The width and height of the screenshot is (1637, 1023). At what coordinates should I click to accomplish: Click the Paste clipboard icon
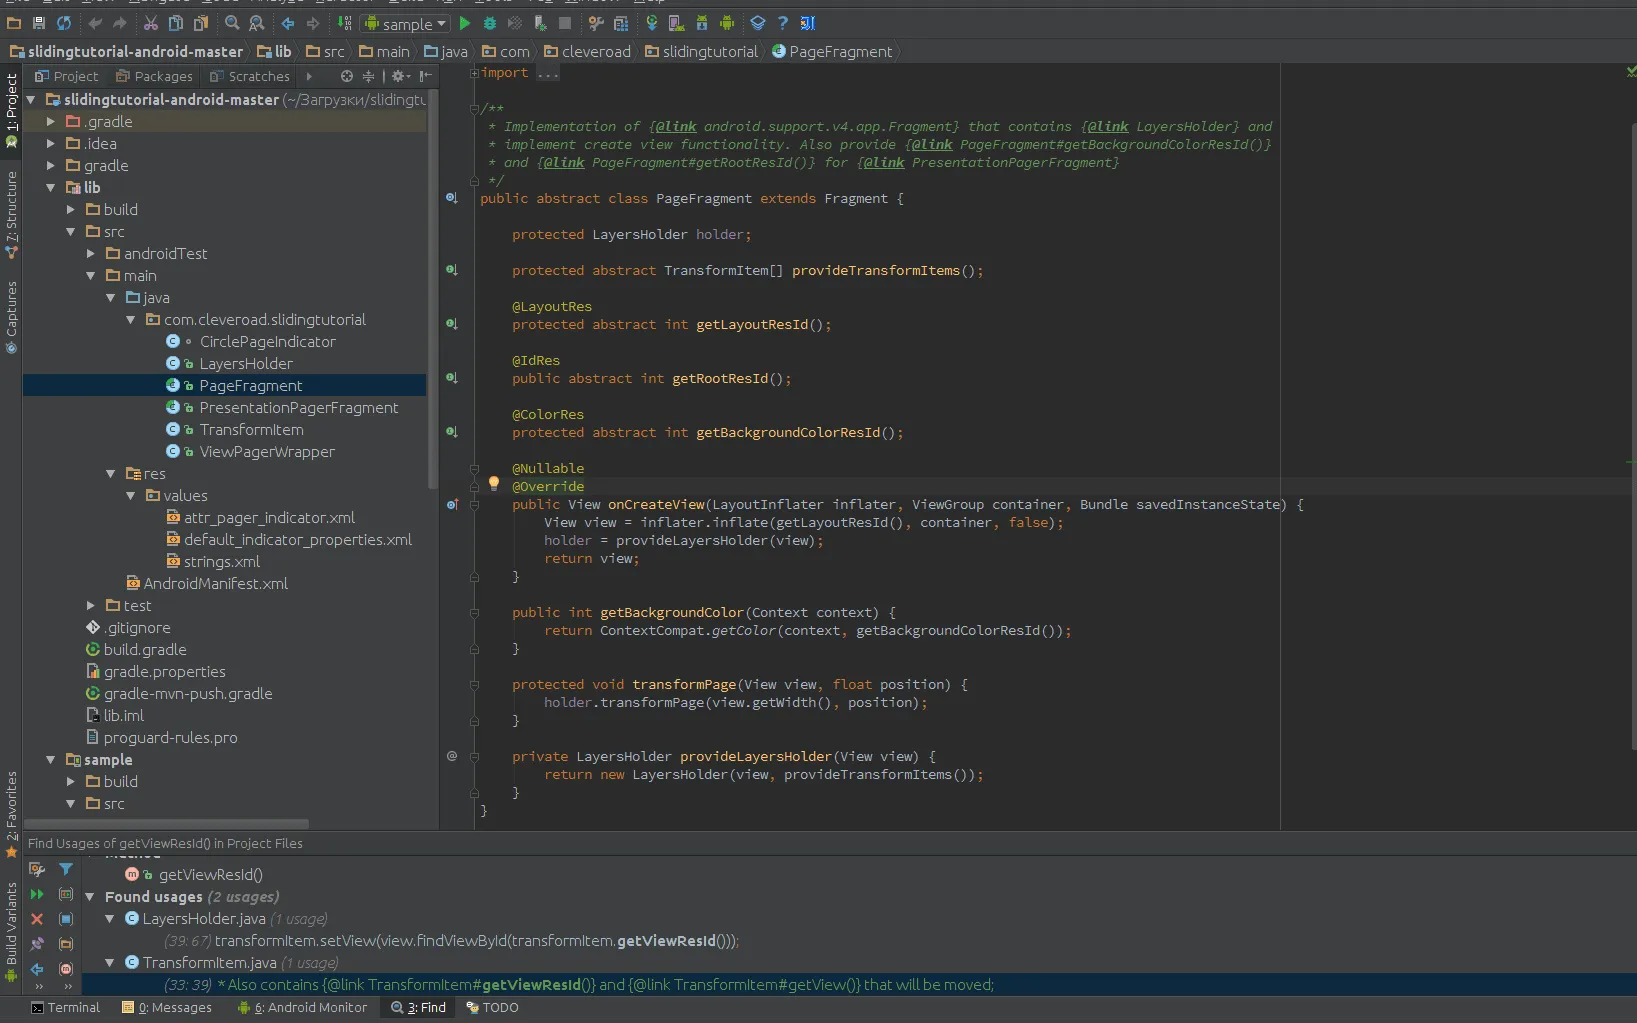click(201, 23)
